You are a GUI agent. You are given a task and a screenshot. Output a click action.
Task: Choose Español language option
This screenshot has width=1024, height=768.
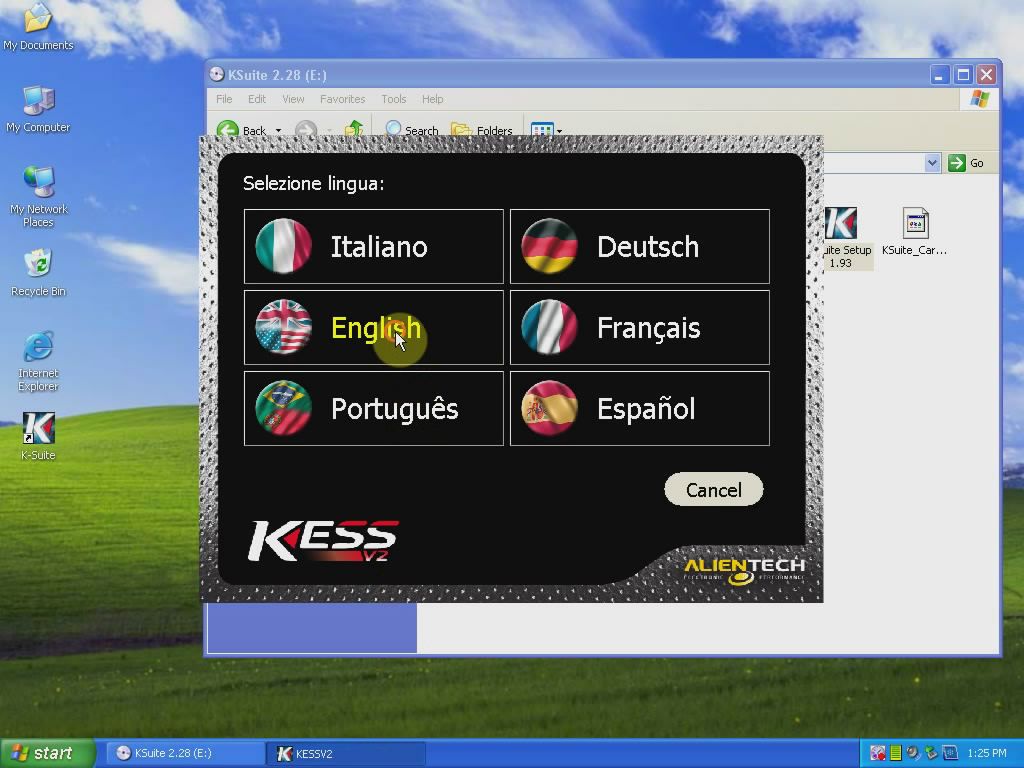coord(639,408)
